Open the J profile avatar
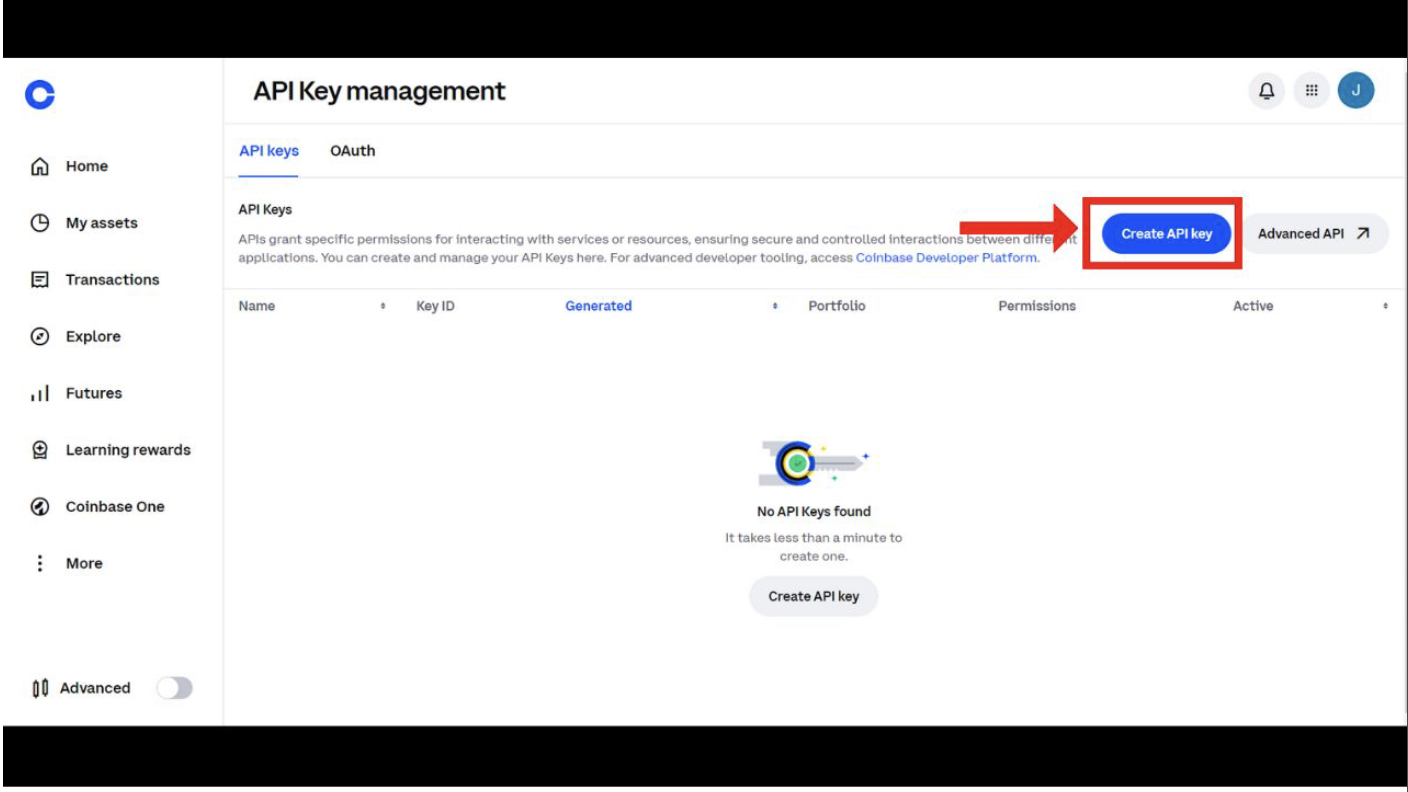Screen dimensions: 1408x792 point(1356,90)
